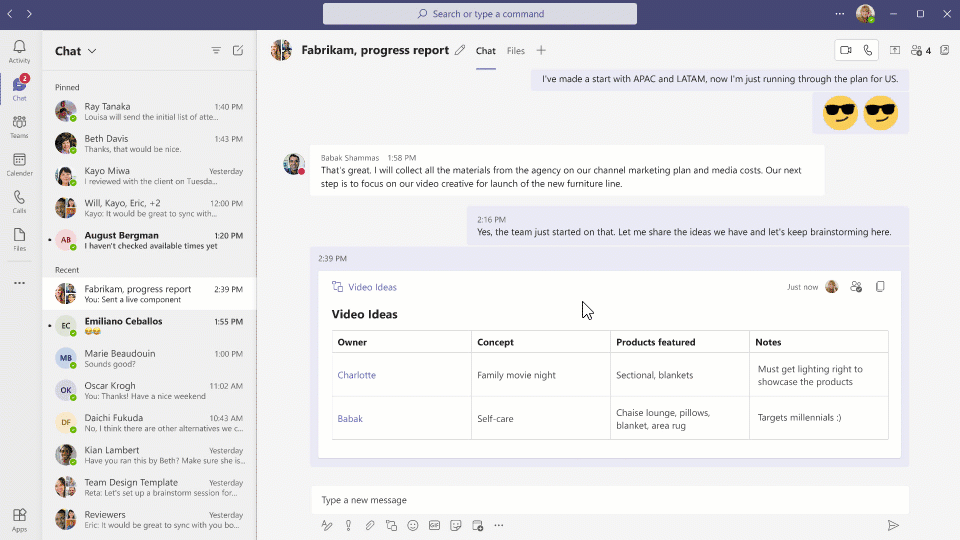Insert a GIF into the message

click(x=434, y=525)
